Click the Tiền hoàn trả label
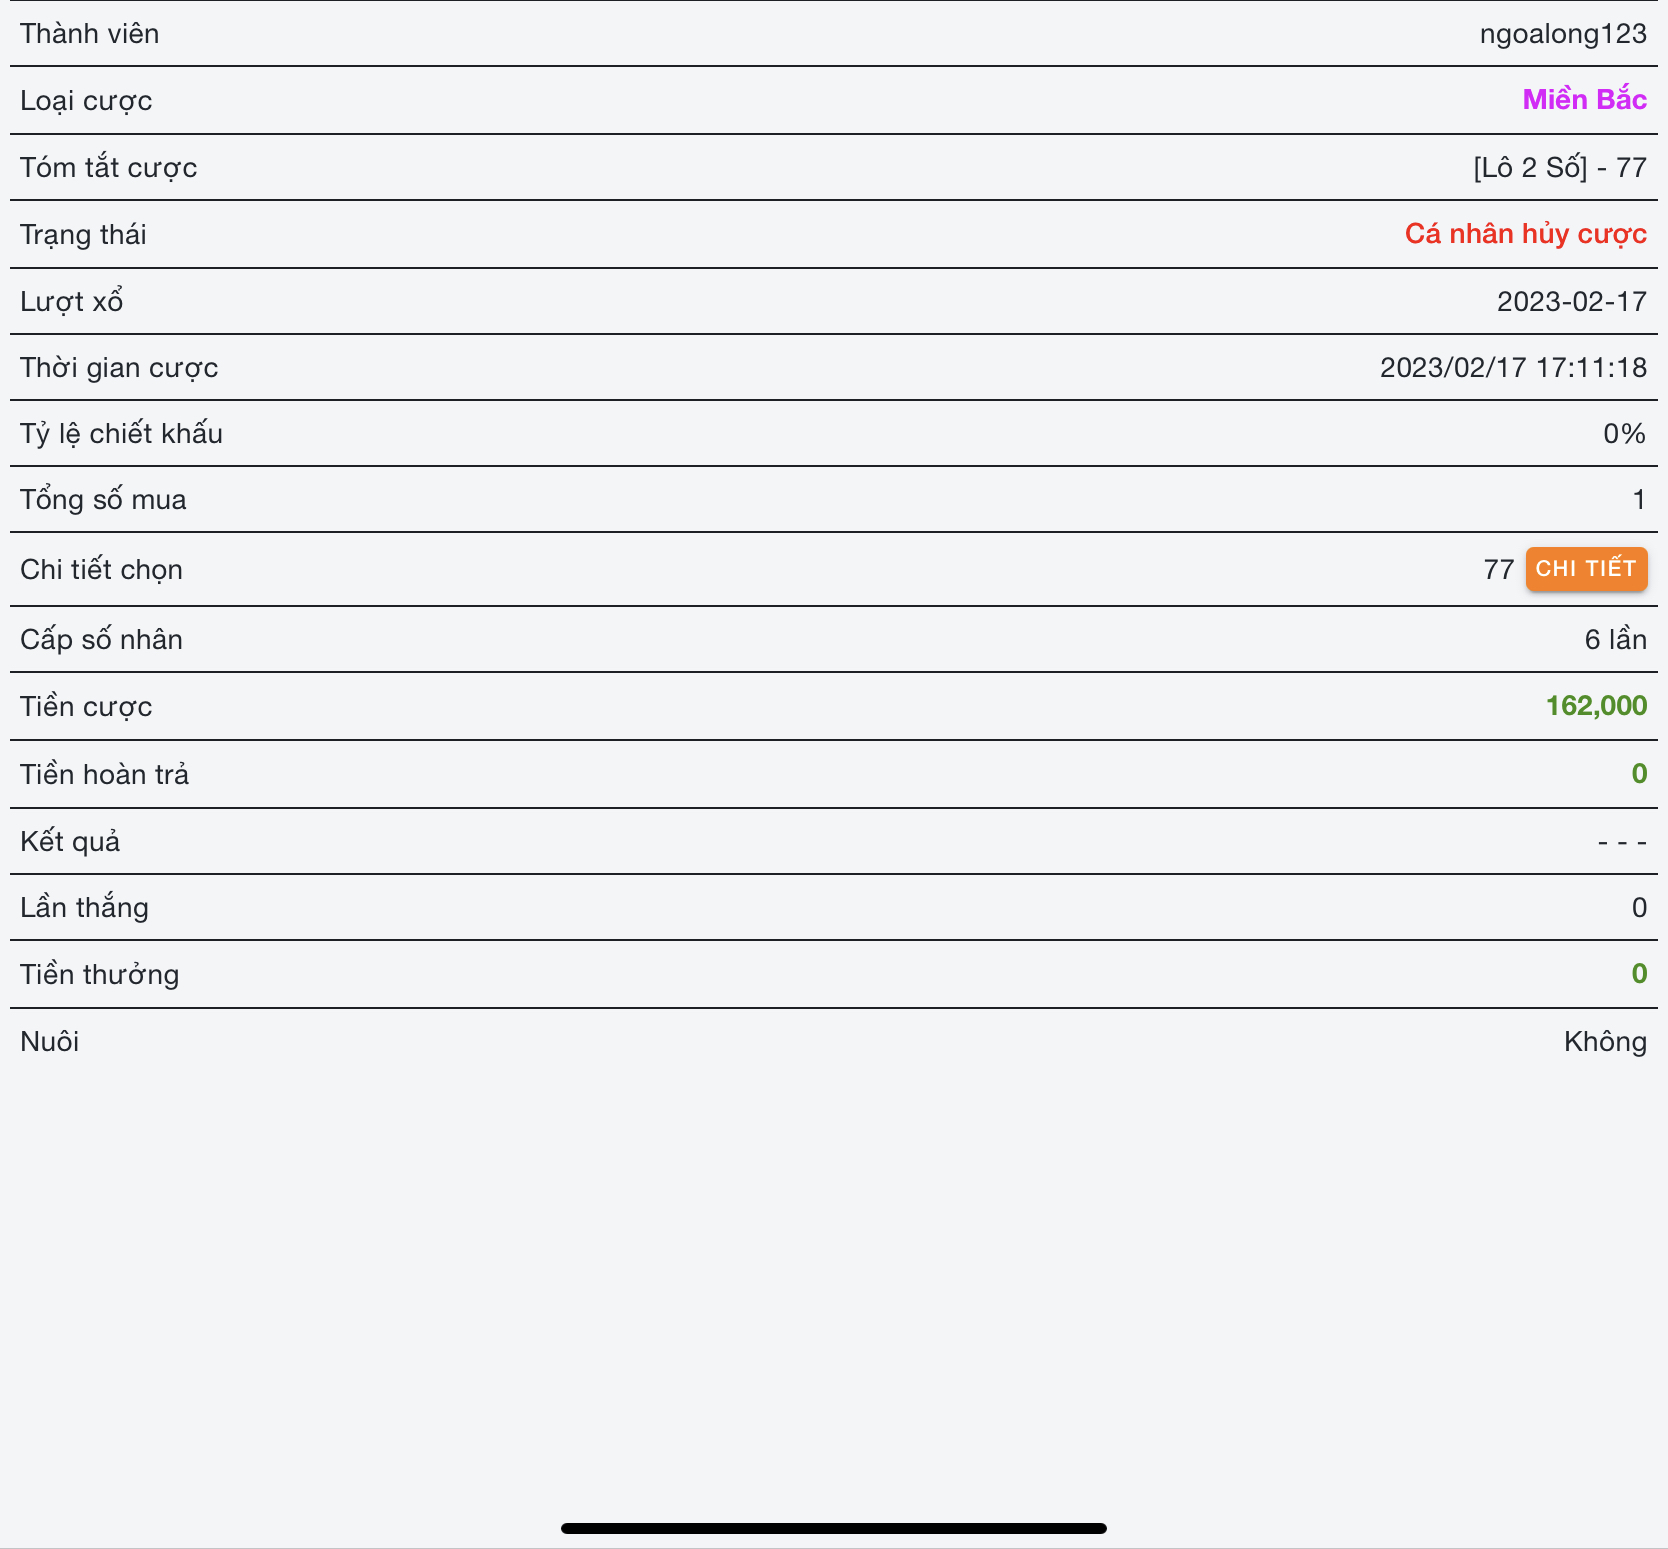 click(104, 774)
